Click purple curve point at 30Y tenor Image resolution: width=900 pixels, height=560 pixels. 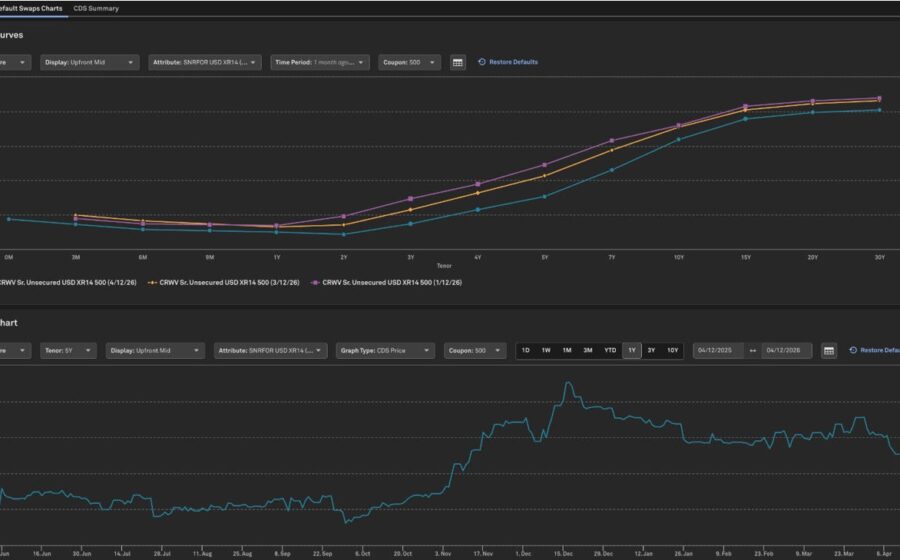[879, 98]
